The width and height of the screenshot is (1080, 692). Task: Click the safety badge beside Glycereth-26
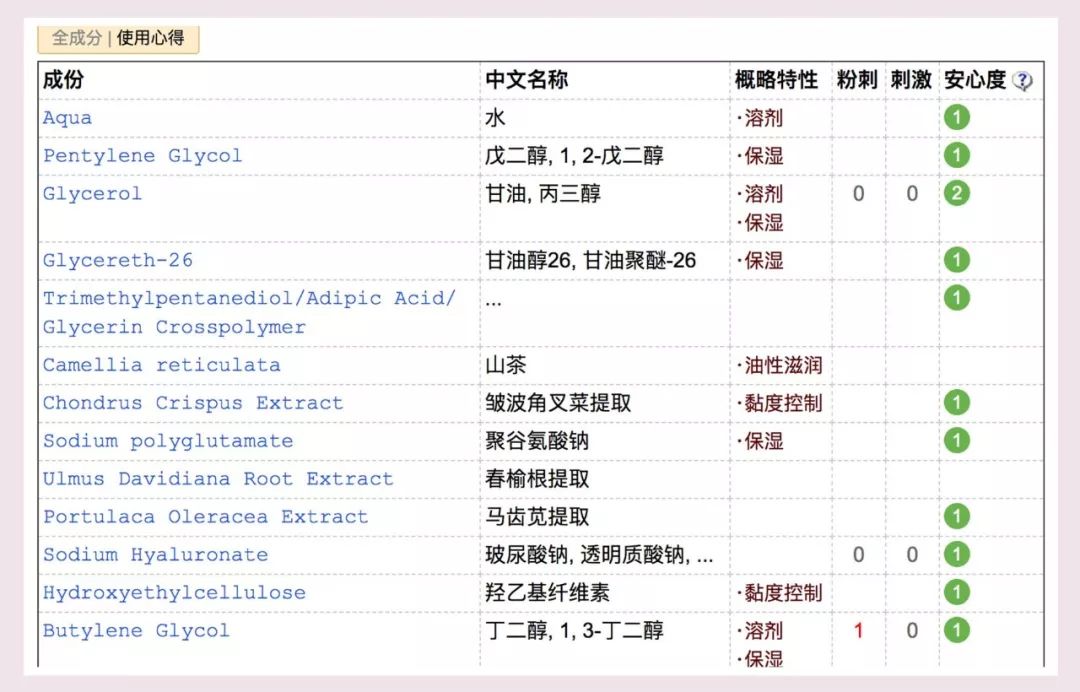(956, 259)
